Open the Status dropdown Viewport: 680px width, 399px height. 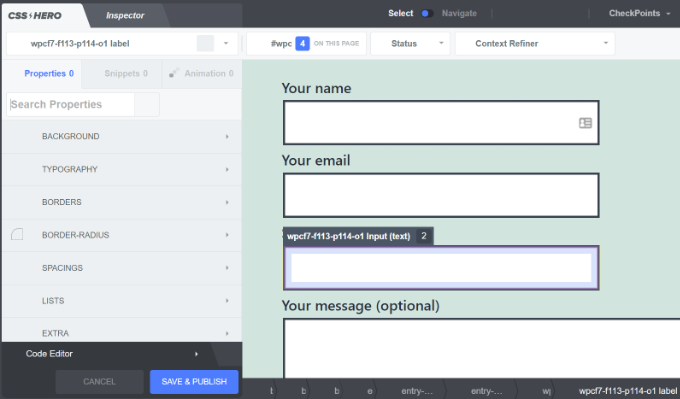pos(410,43)
